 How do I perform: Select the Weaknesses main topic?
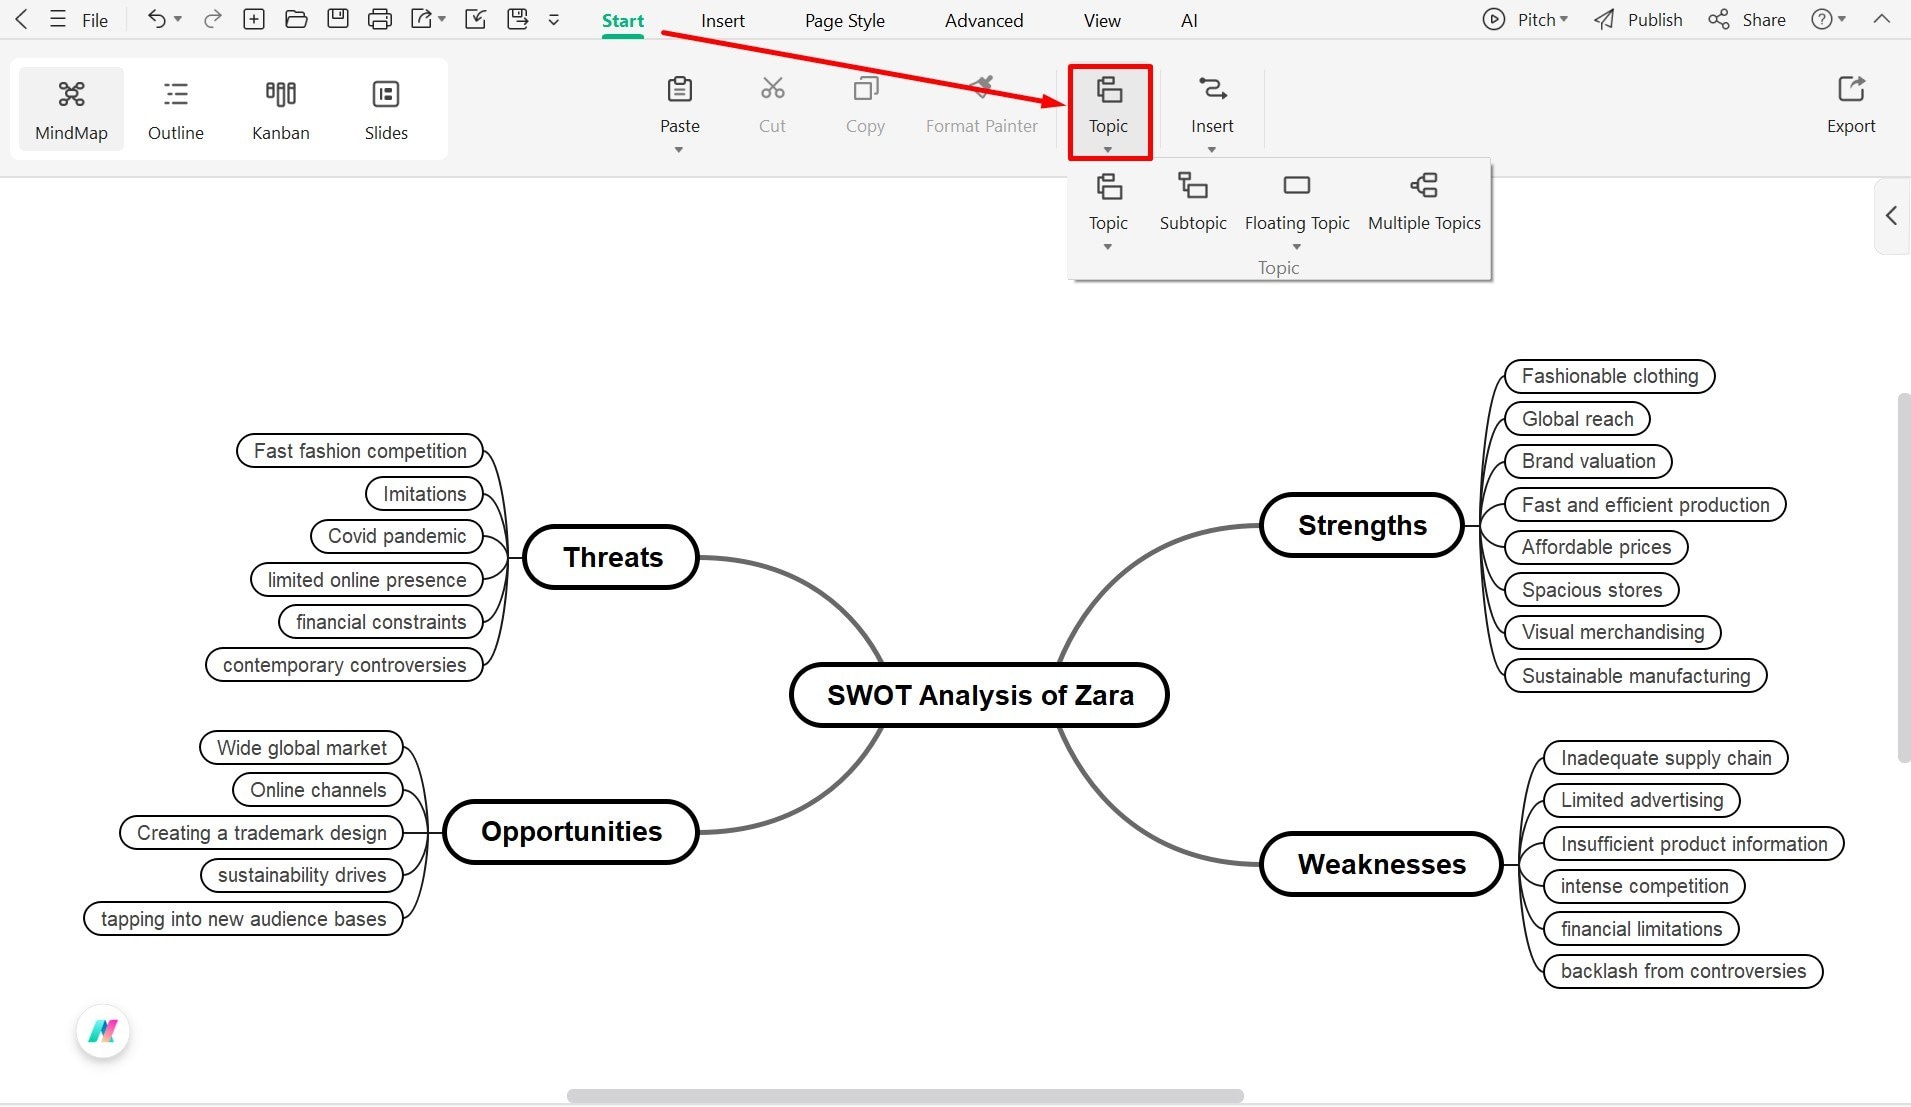[1381, 864]
